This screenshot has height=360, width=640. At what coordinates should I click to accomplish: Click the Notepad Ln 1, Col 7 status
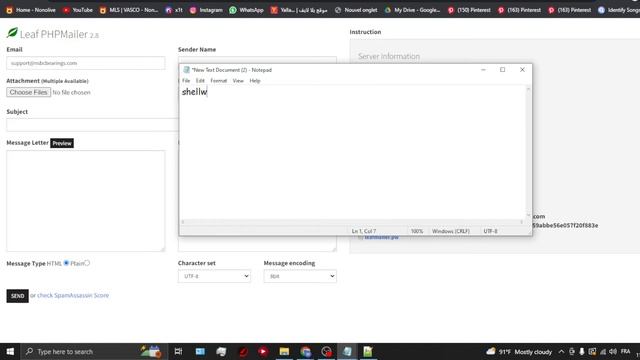pyautogui.click(x=364, y=231)
